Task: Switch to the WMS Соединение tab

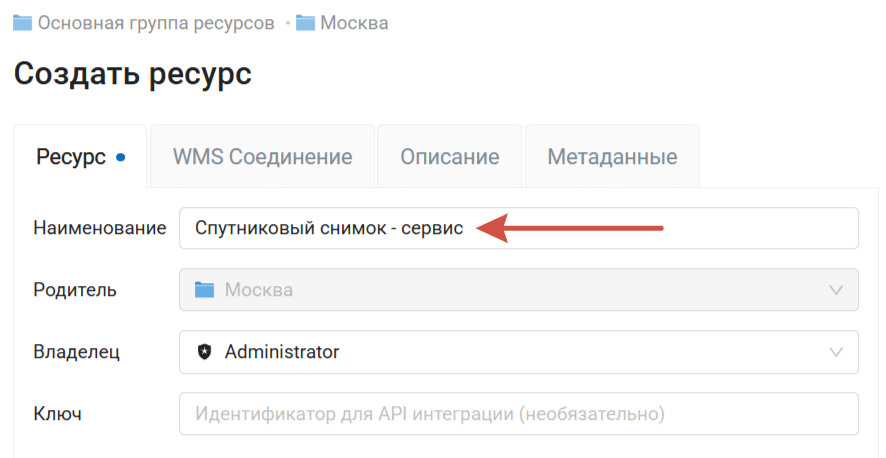Action: (262, 157)
